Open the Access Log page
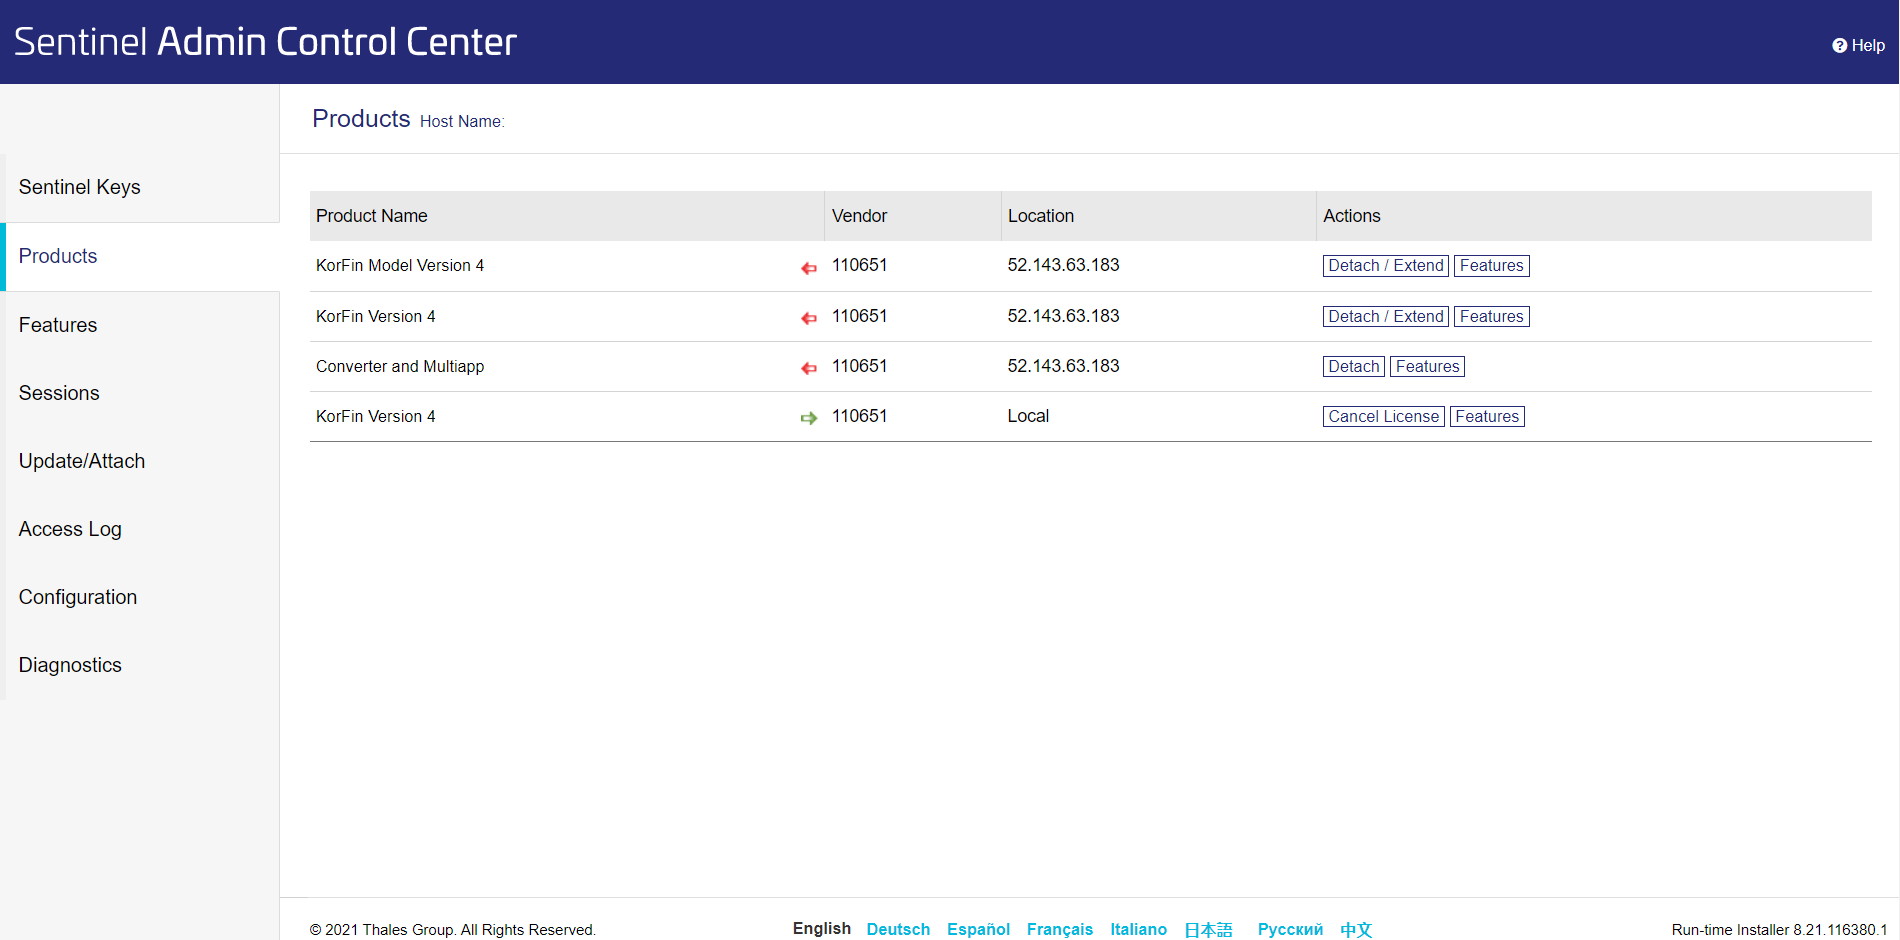1900x940 pixels. (x=70, y=529)
